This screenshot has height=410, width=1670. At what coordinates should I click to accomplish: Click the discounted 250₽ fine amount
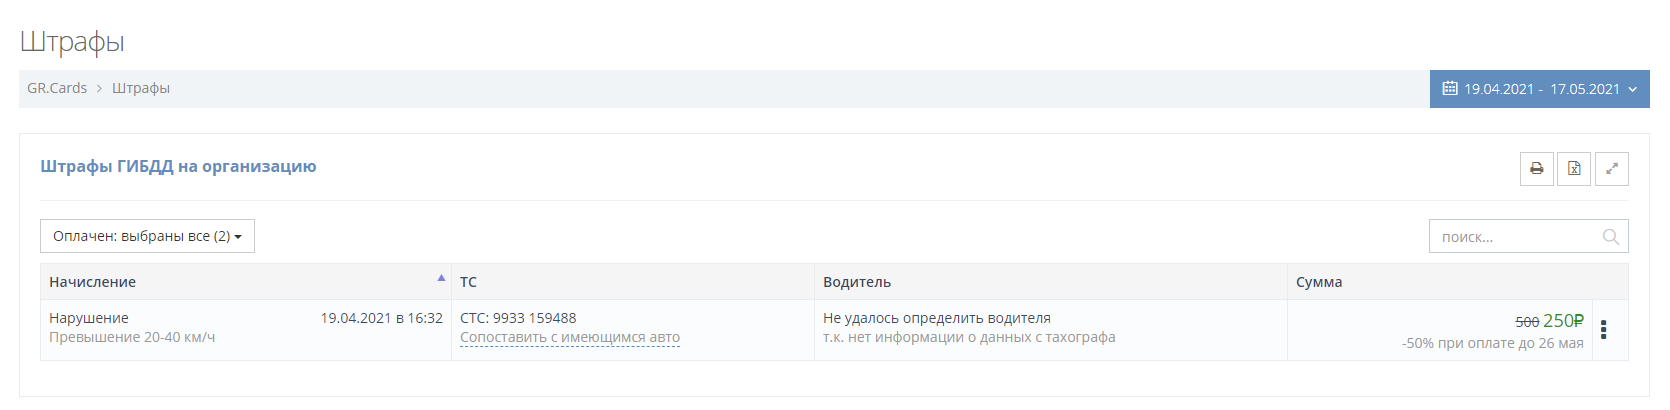(1563, 321)
